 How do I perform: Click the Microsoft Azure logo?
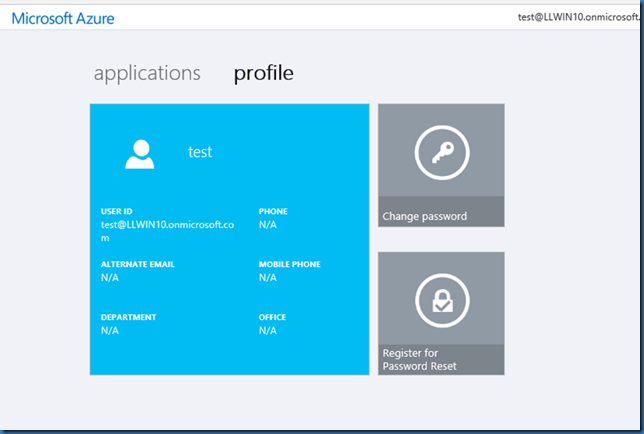coord(63,18)
